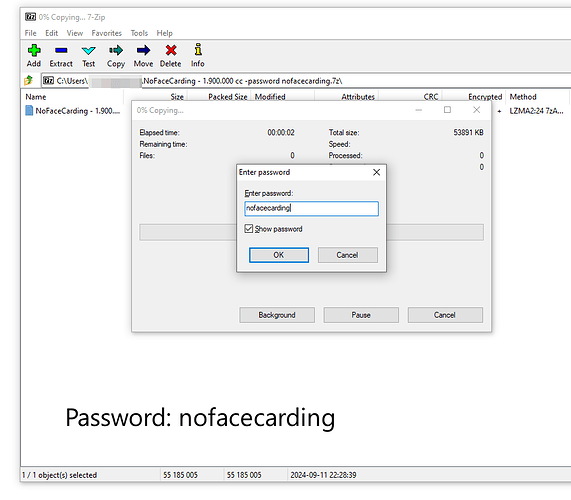571x500 pixels.
Task: Sort by Size column header
Action: [177, 97]
